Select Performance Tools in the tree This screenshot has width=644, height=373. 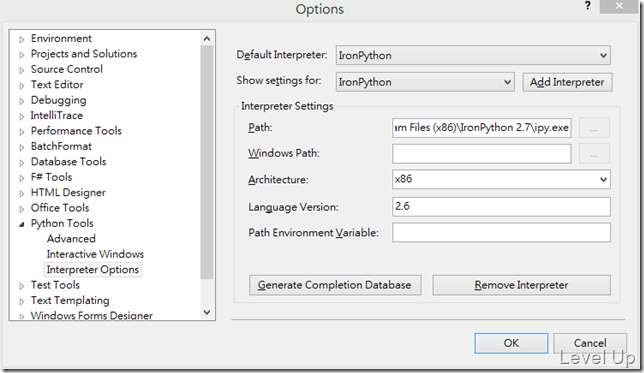76,131
